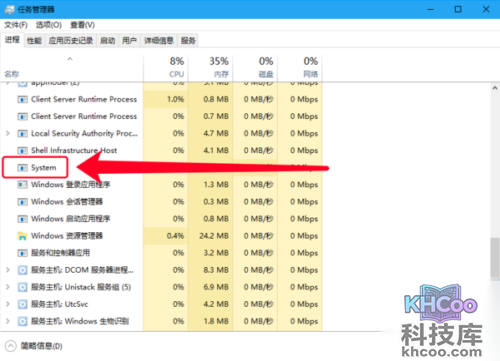Click the 1.0% CPU value
The width and height of the screenshot is (500, 361).
176,99
